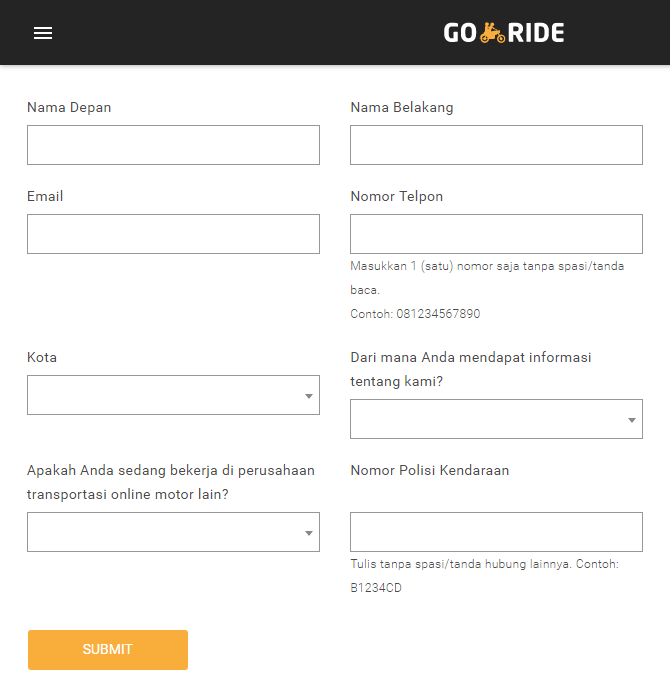Focus the Nama Depan input field
The height and width of the screenshot is (681, 670).
coord(173,145)
